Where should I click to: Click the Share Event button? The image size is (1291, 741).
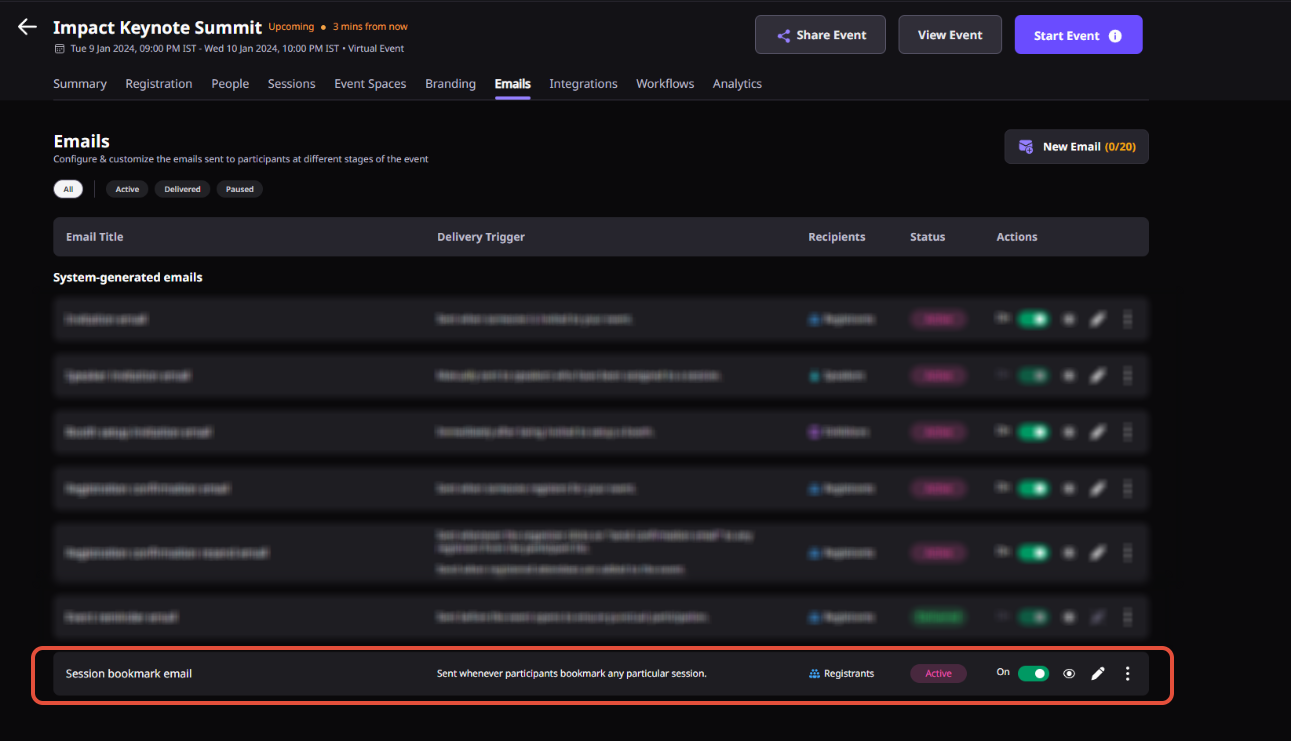tap(821, 35)
